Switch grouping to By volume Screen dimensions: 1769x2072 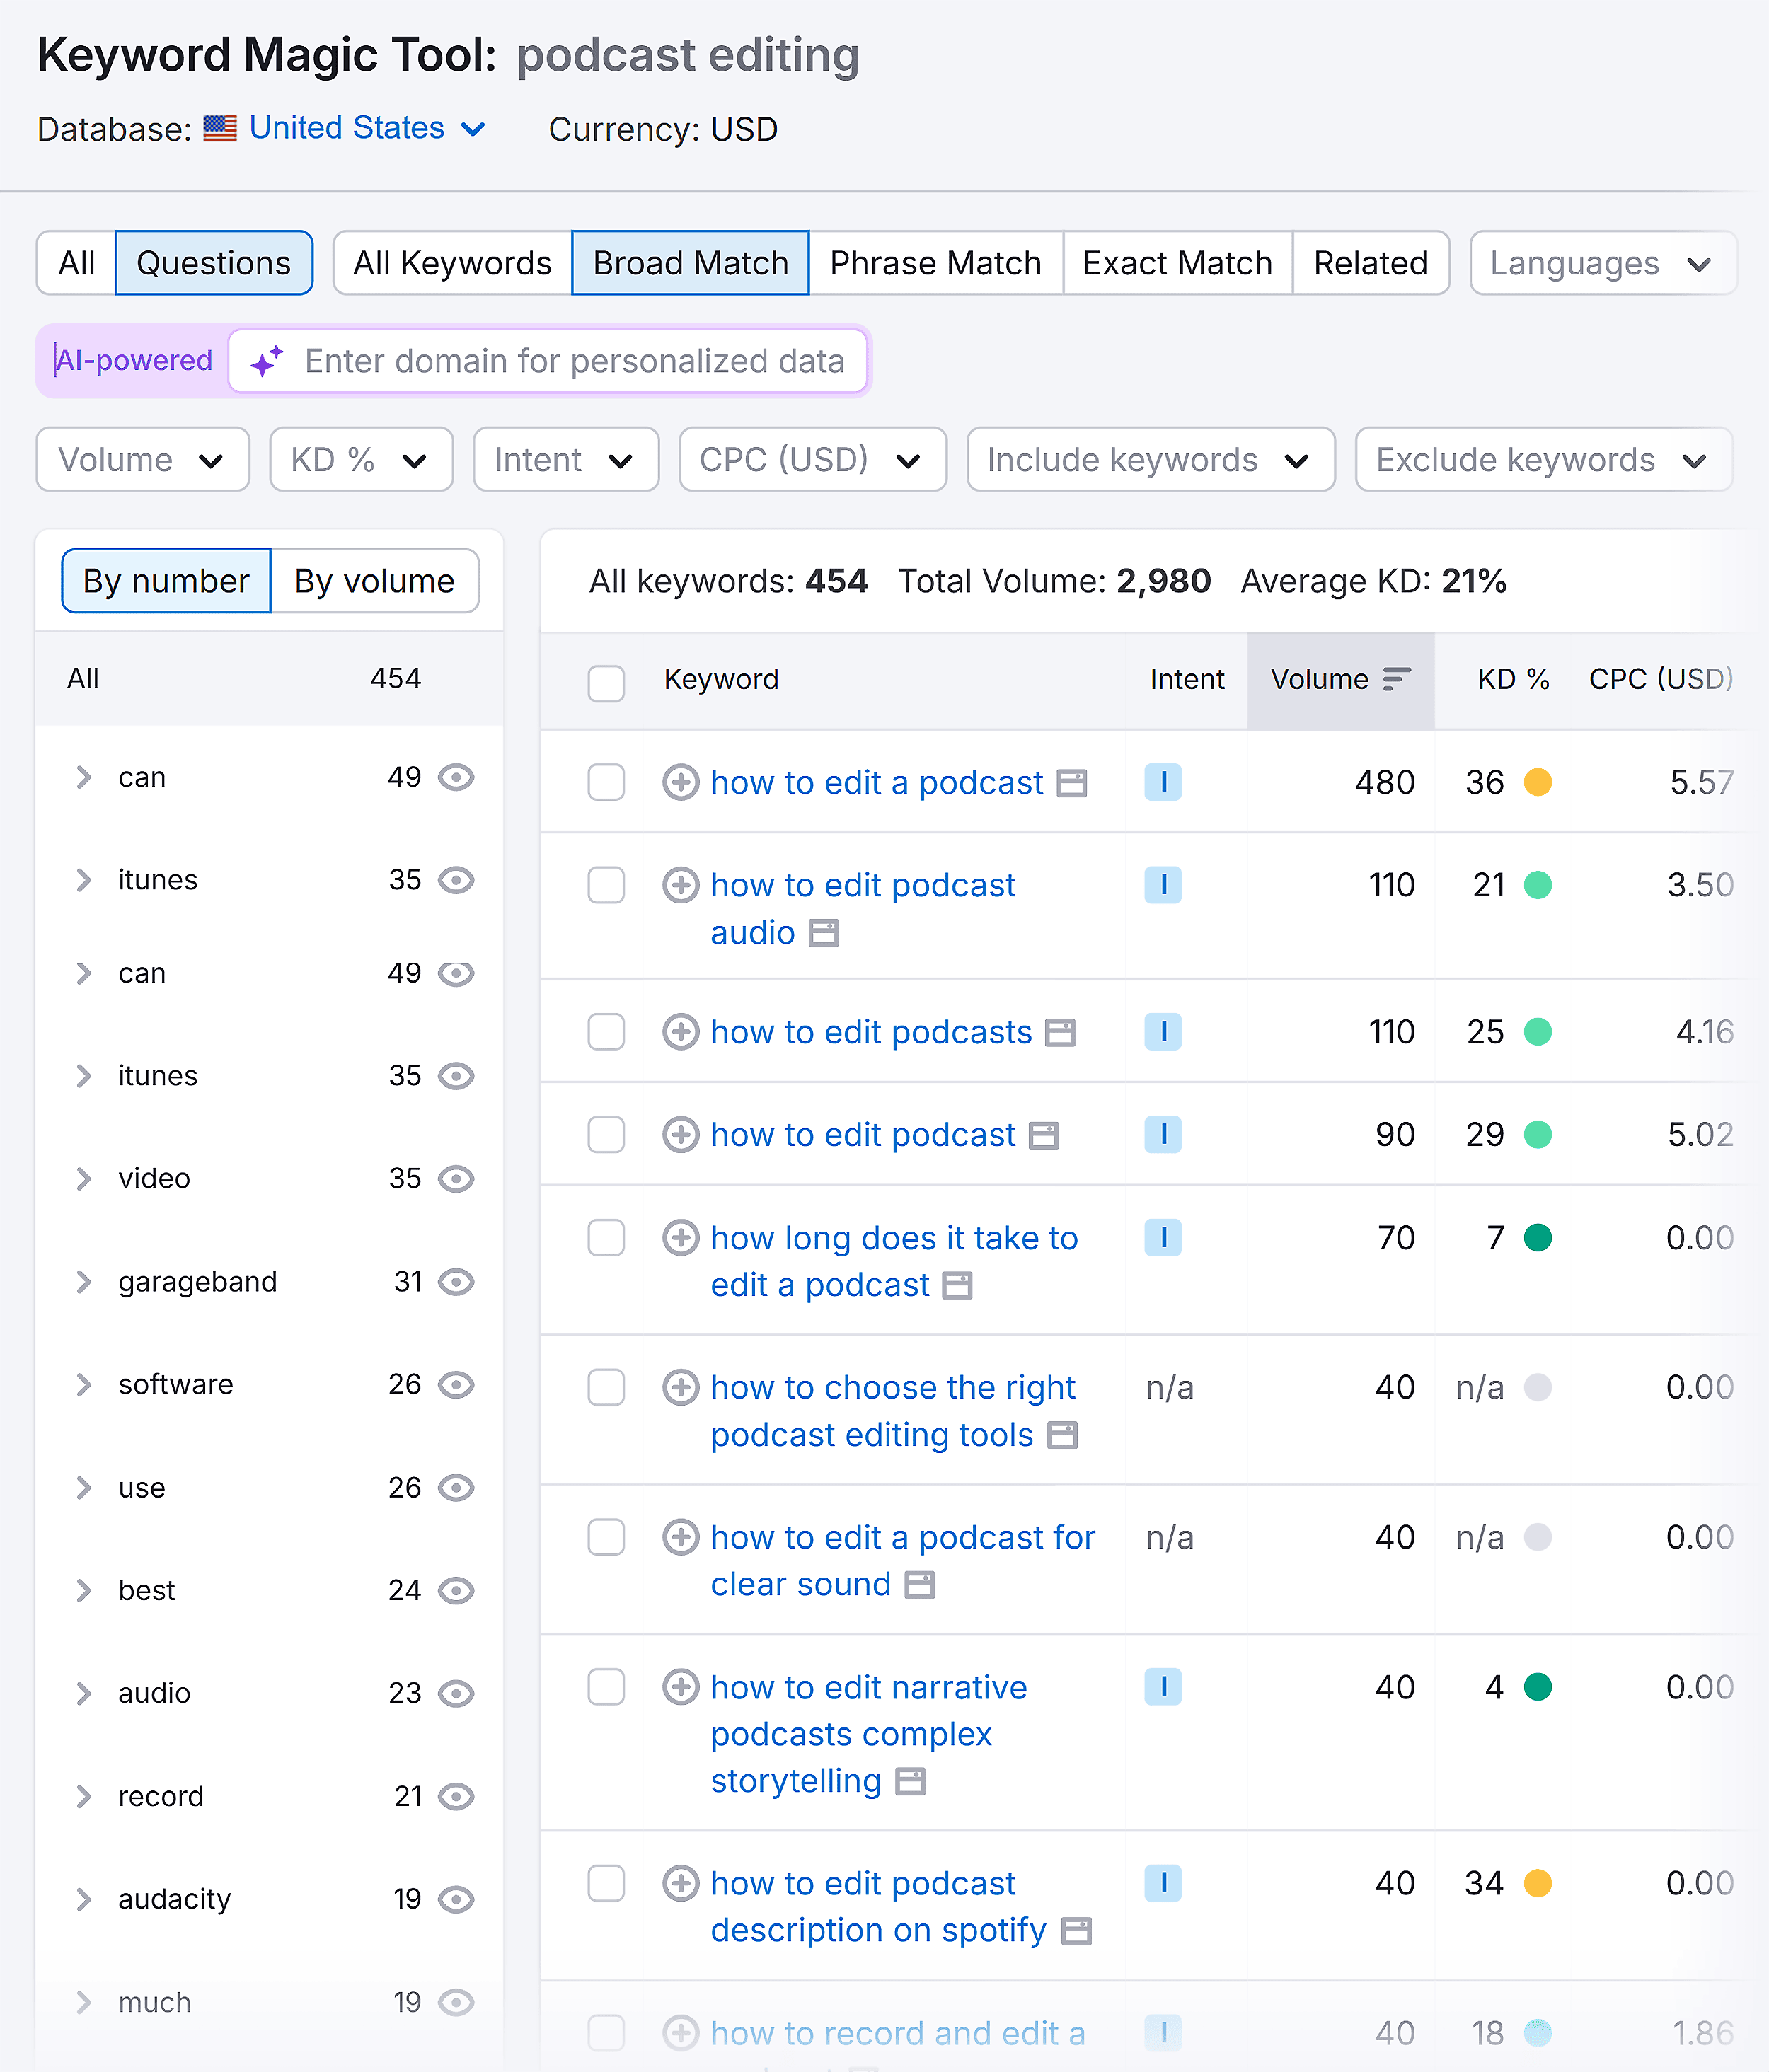point(374,581)
